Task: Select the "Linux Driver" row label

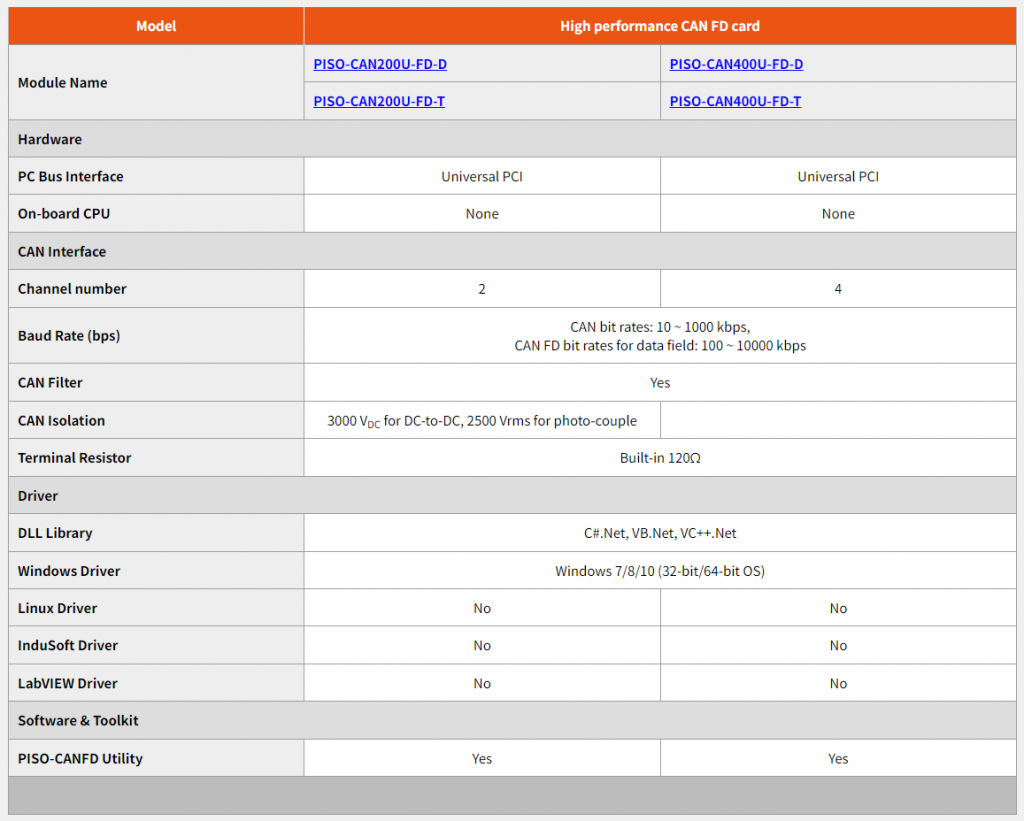Action: pos(57,608)
